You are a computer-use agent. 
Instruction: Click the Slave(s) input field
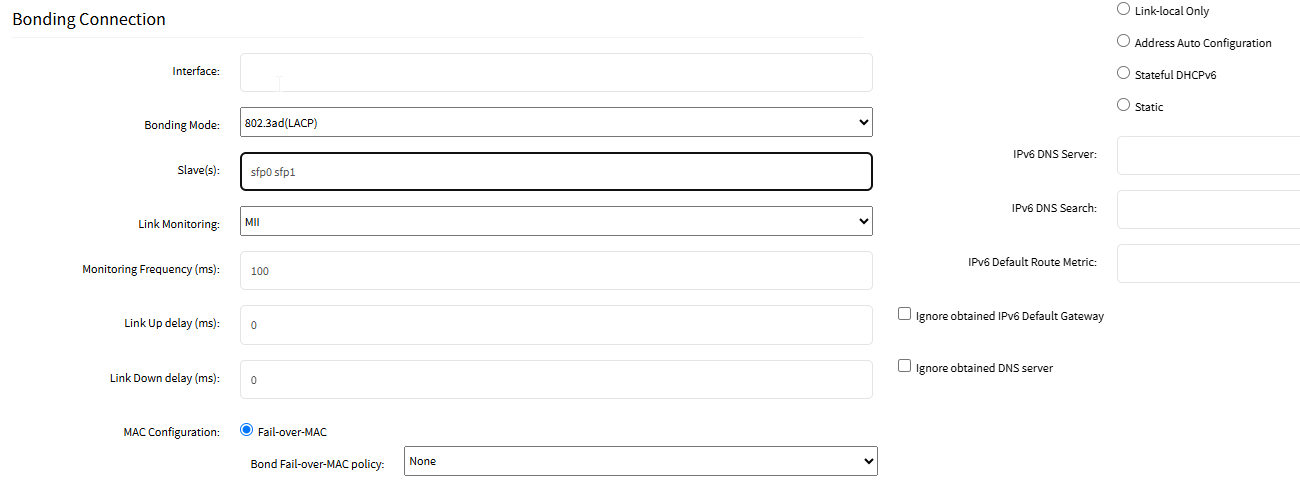555,171
